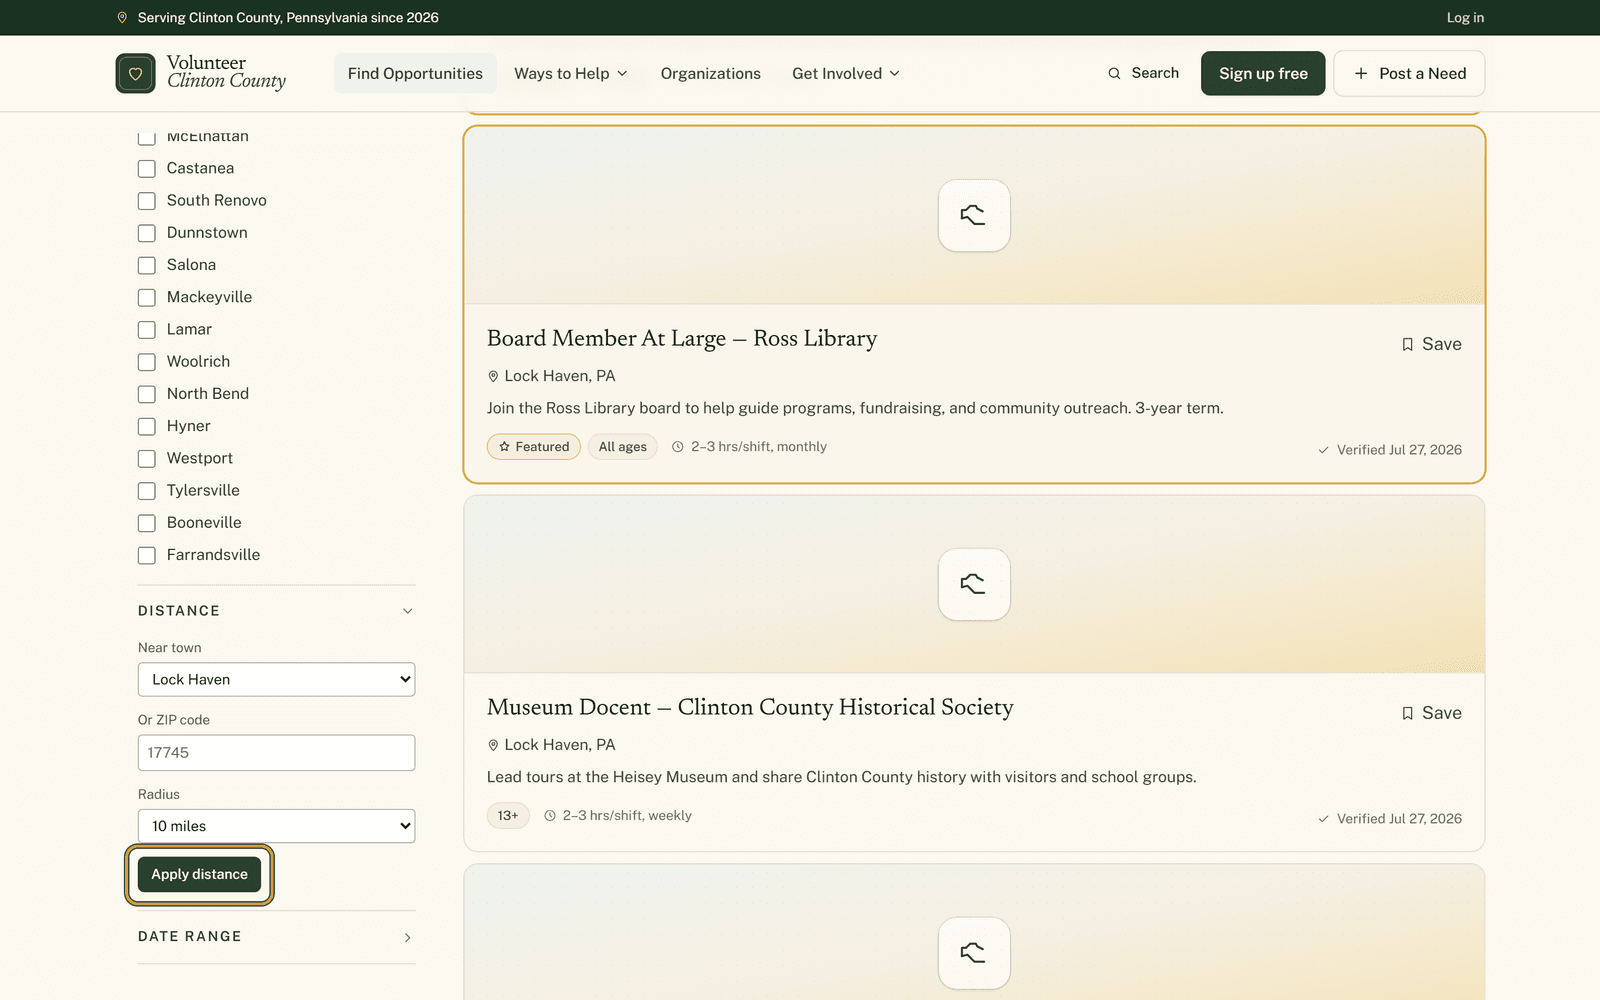Collapse the Distance filter section
Screen dimensions: 1600x1000
[x=276, y=611]
